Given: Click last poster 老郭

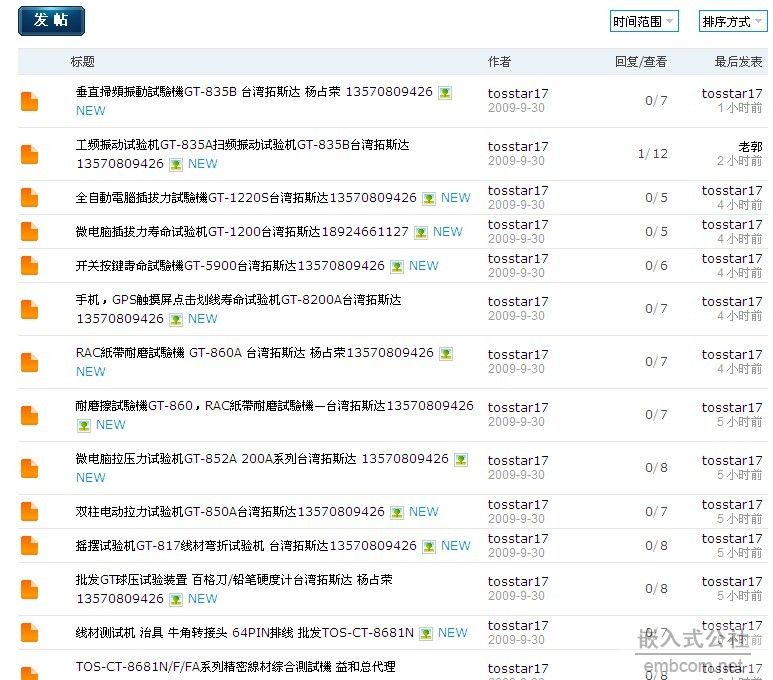Looking at the screenshot, I should (749, 147).
